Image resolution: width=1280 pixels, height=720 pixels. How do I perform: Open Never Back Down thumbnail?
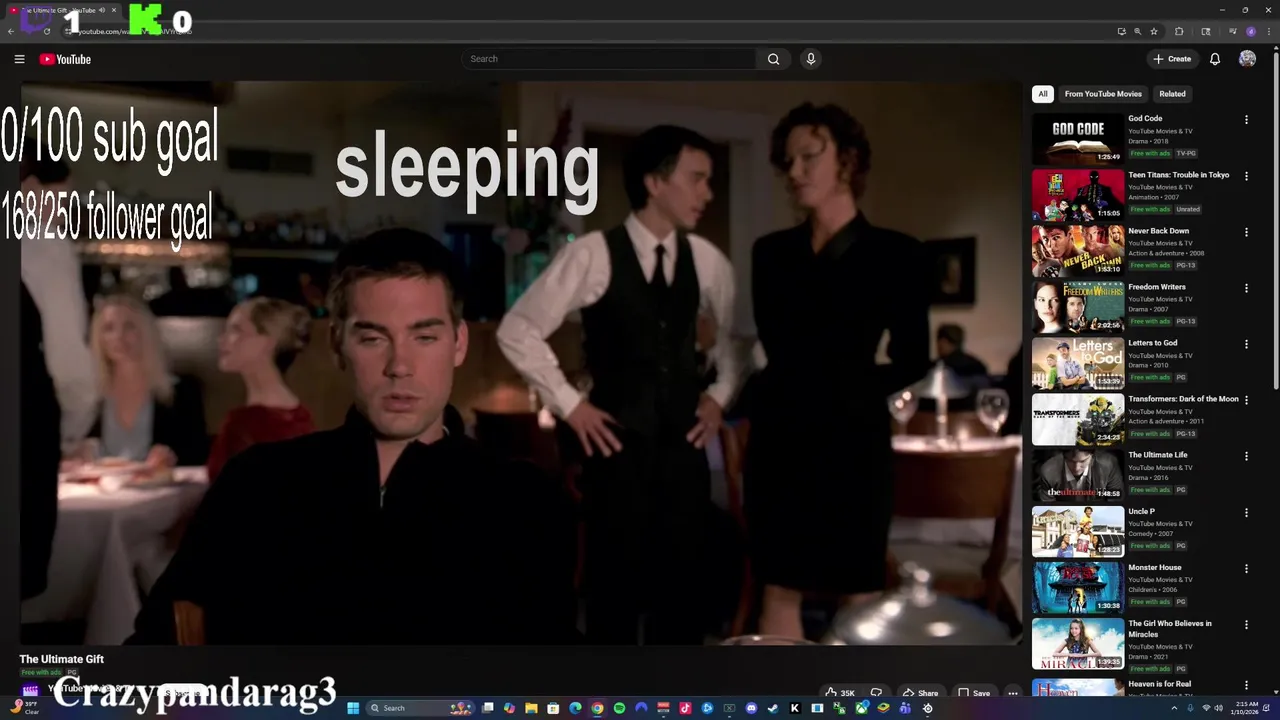pos(1078,251)
